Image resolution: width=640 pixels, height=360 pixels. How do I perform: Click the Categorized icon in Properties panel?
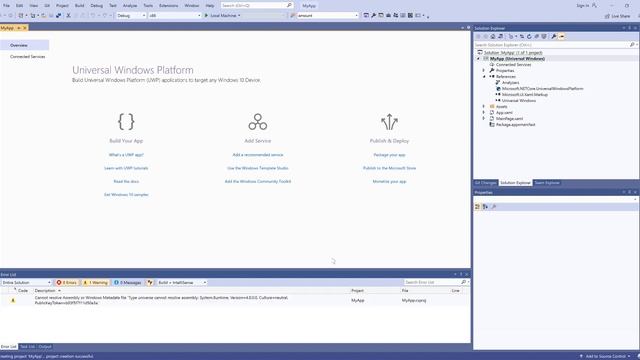point(478,207)
